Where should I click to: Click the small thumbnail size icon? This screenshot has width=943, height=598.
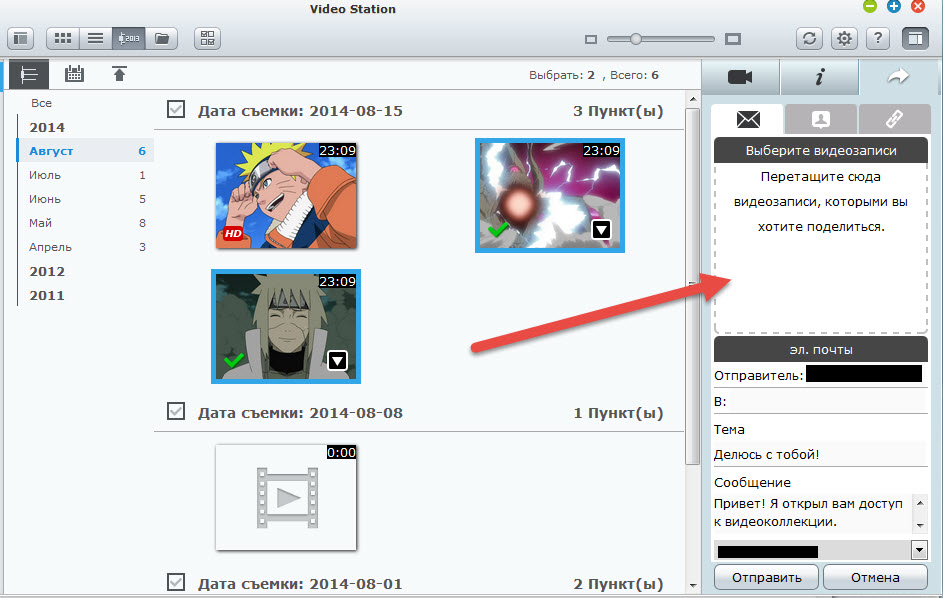pyautogui.click(x=591, y=40)
